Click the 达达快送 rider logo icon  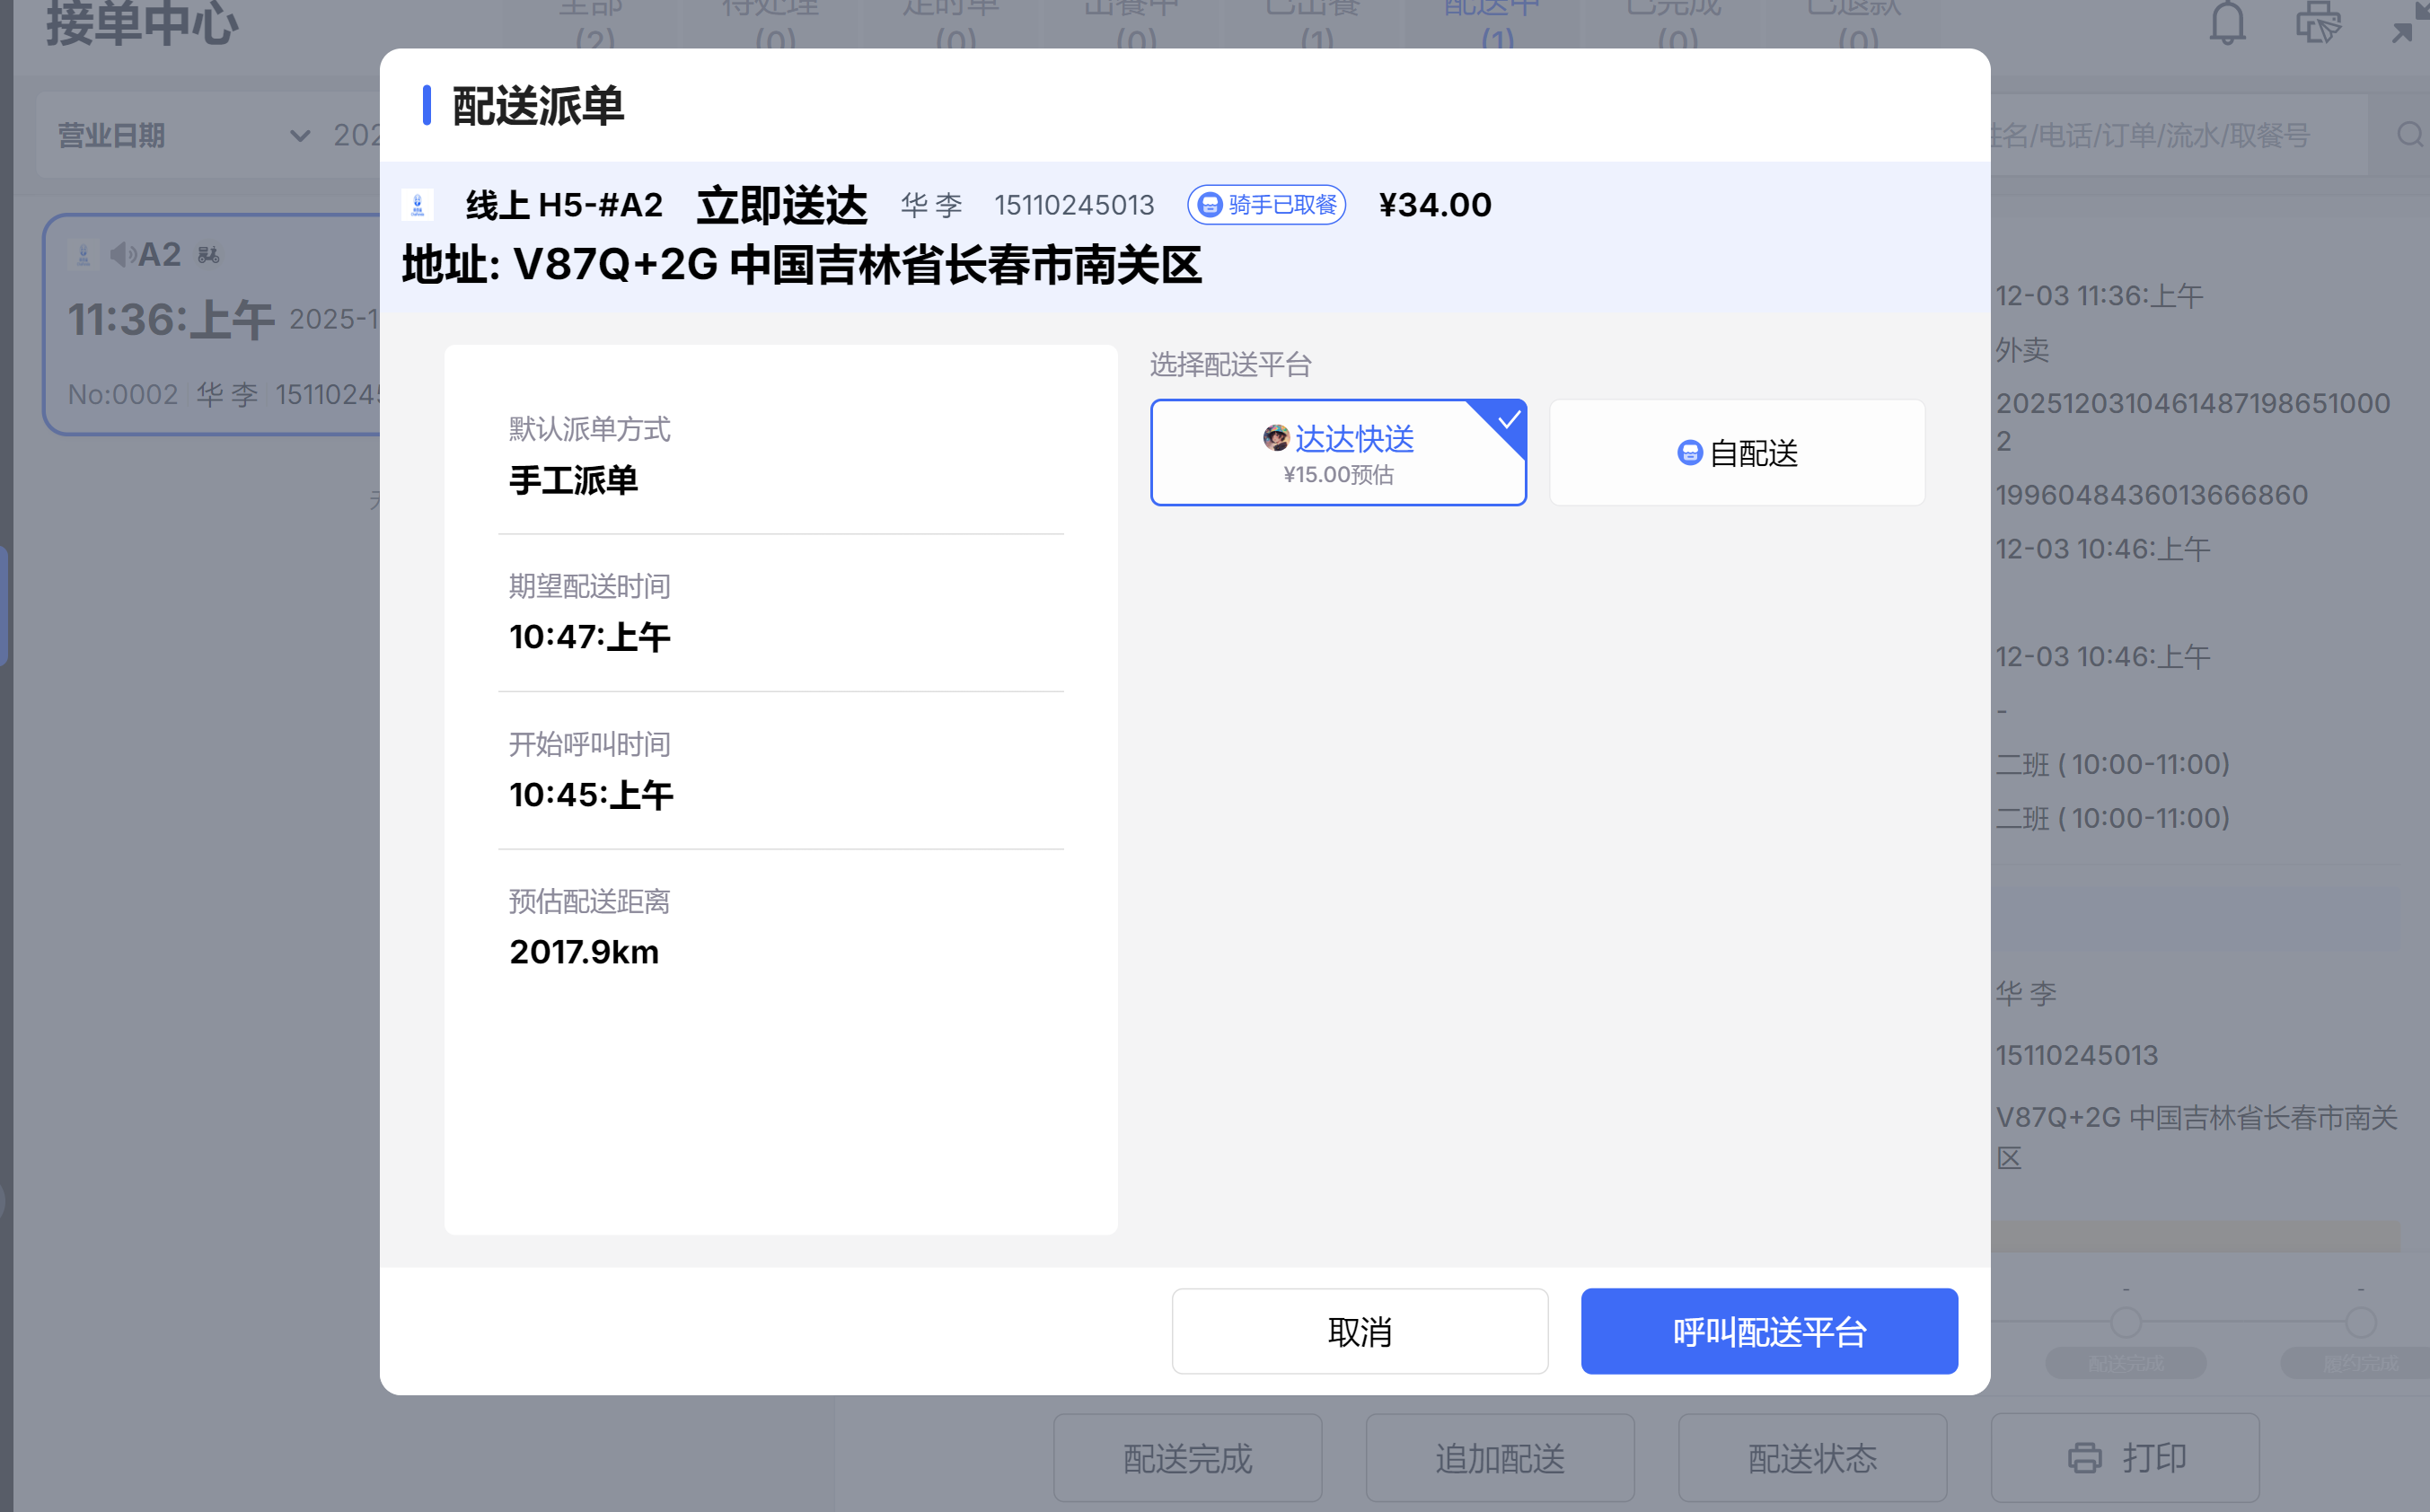pyautogui.click(x=1275, y=438)
